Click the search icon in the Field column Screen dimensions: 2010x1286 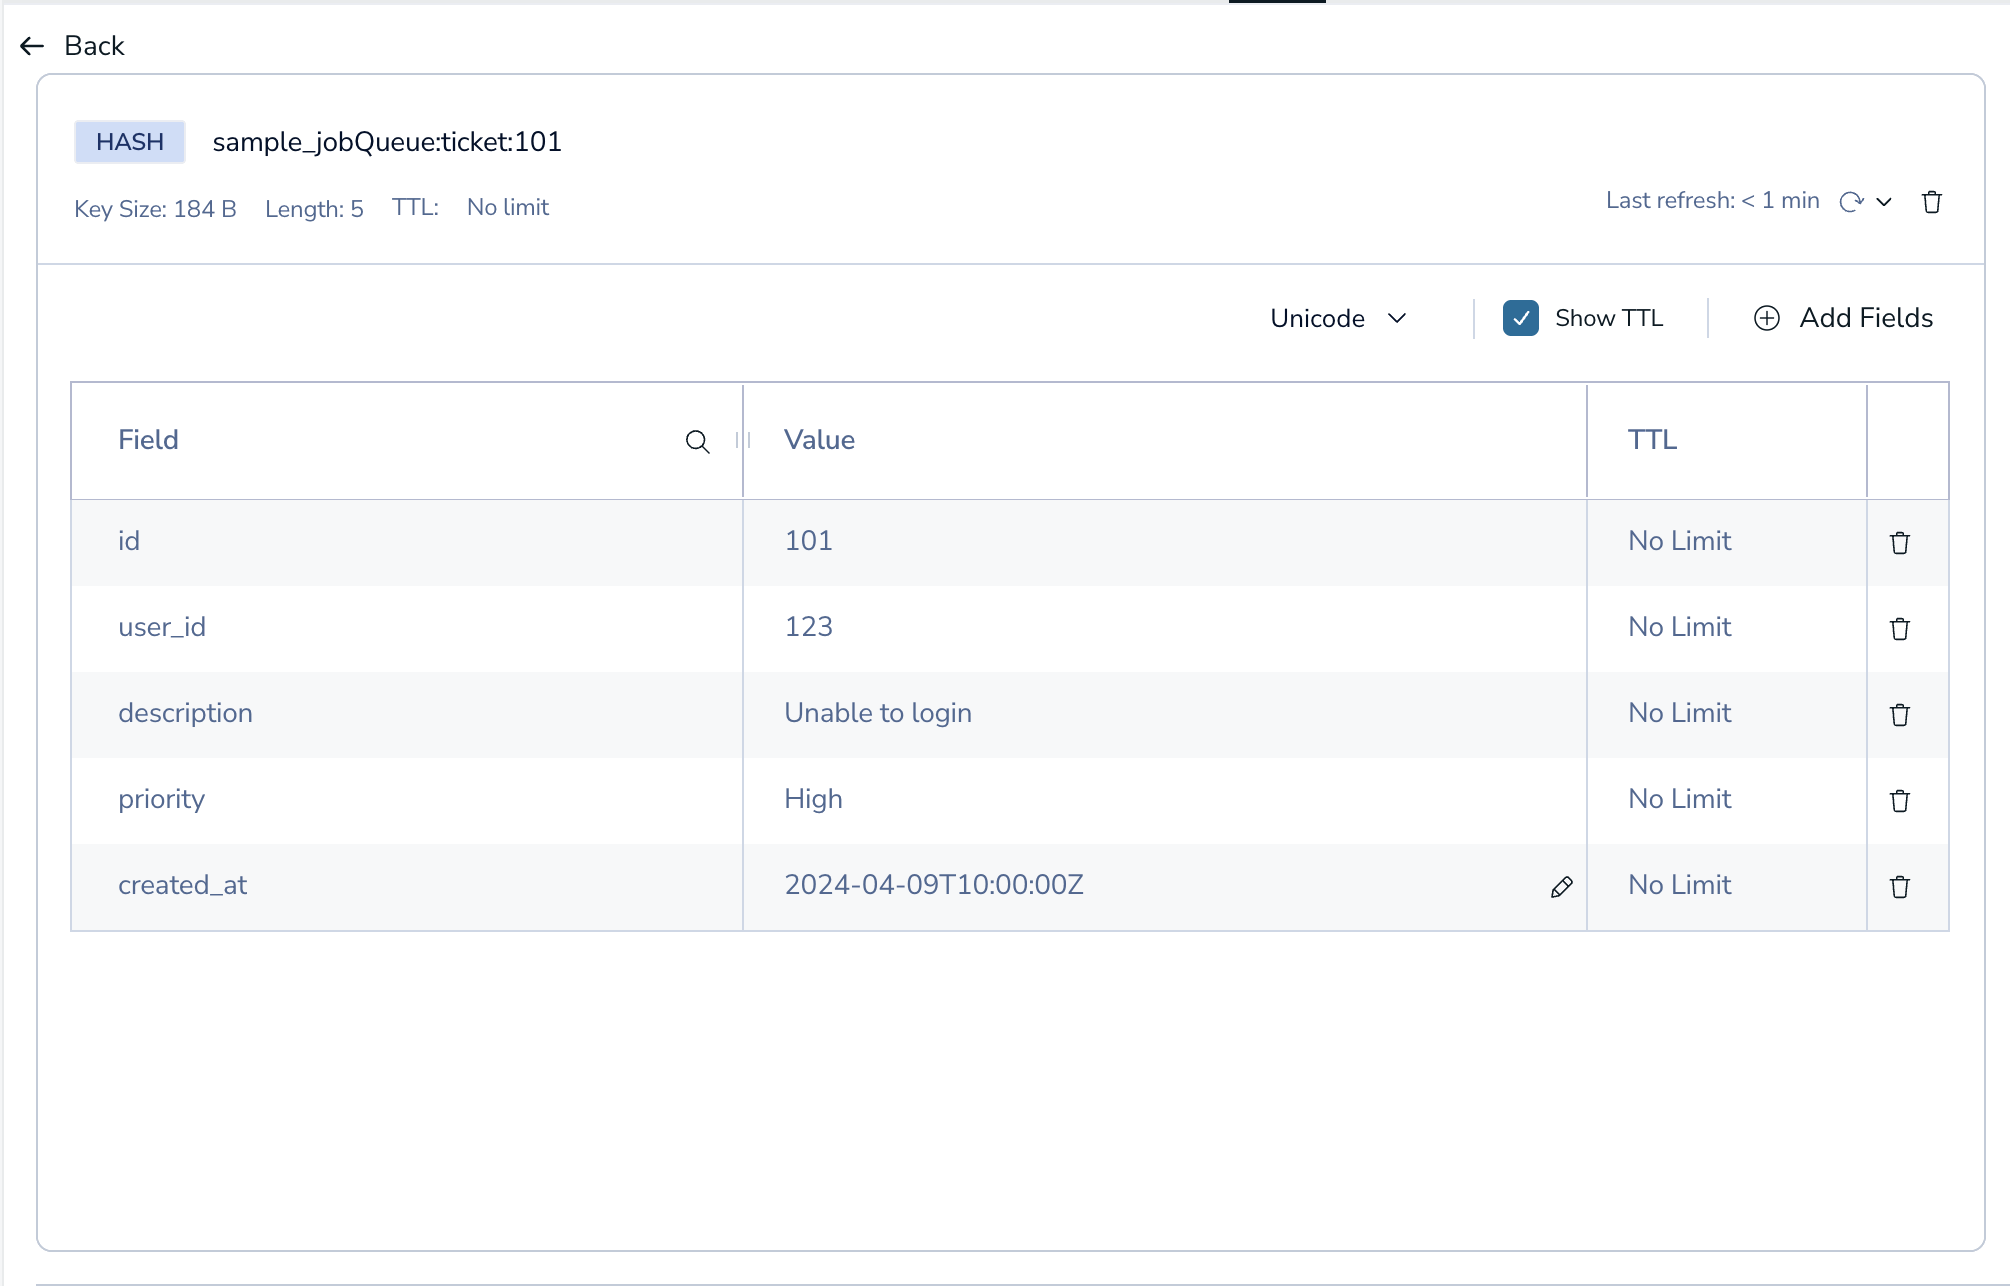(x=697, y=441)
